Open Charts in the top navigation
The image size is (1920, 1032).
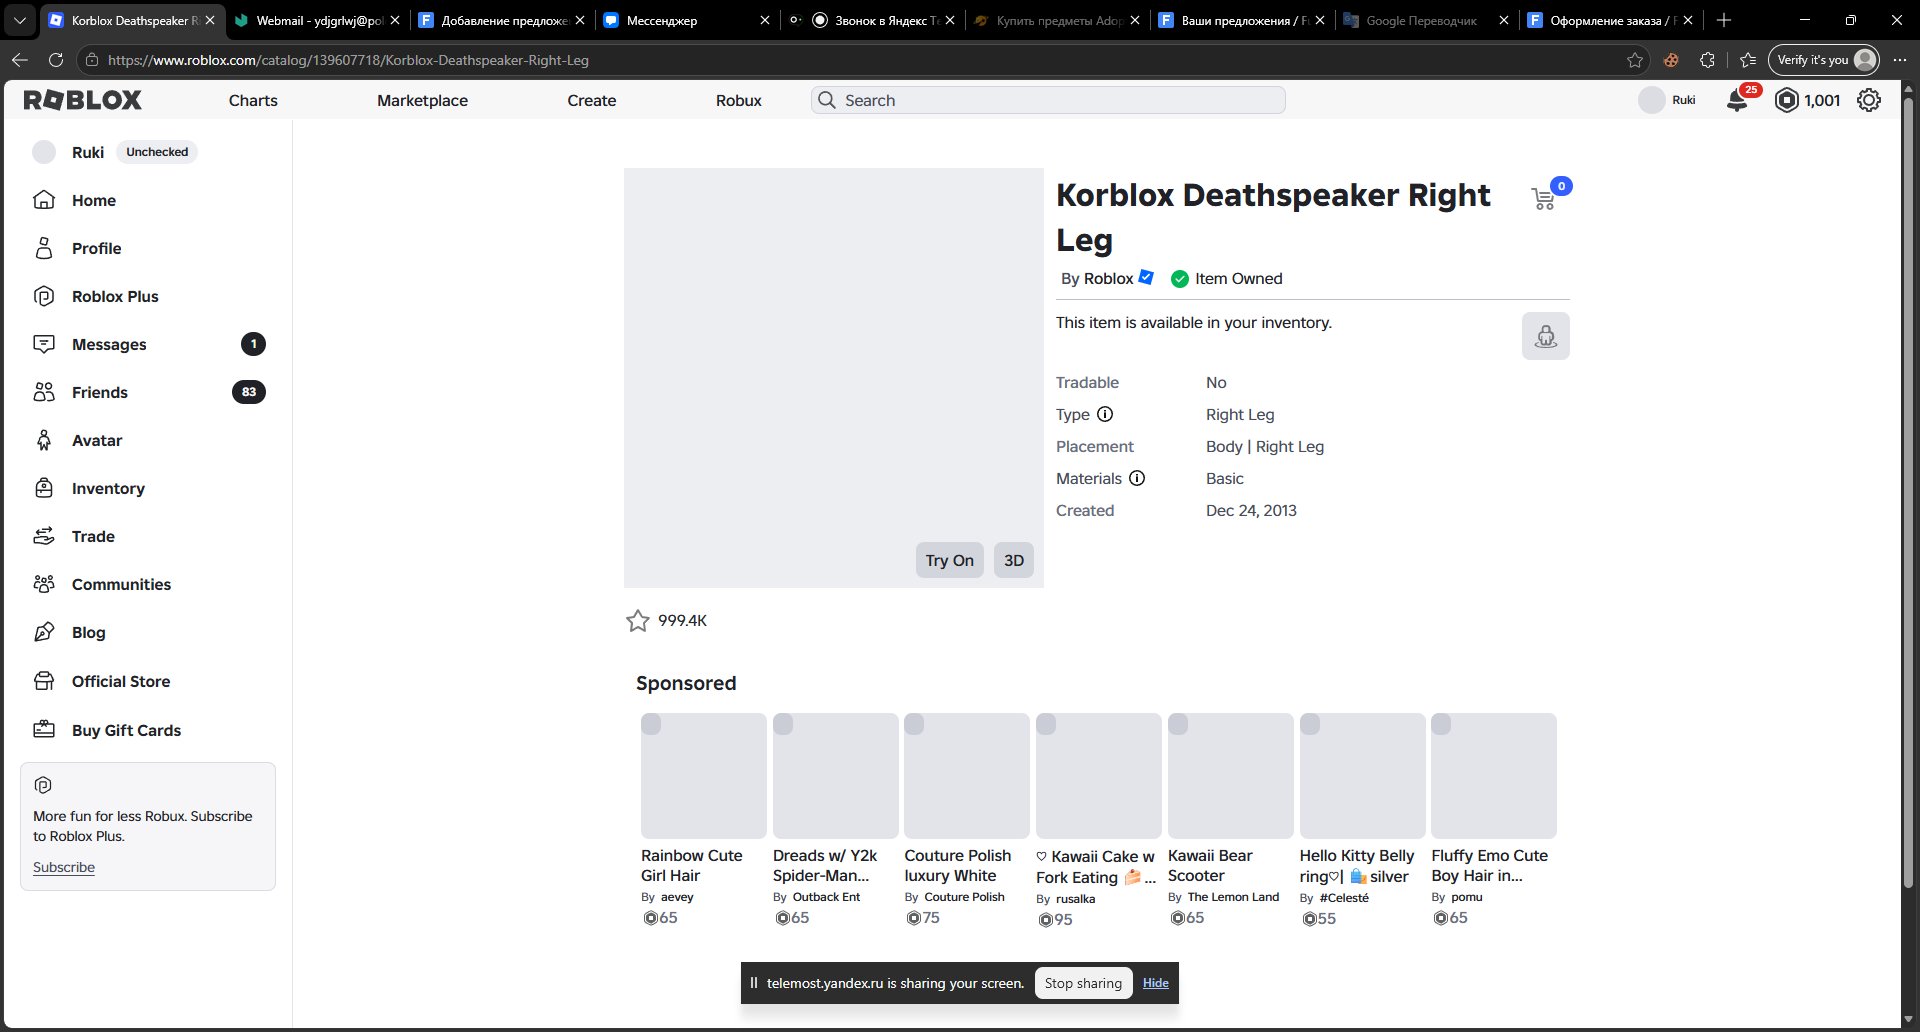click(x=253, y=100)
